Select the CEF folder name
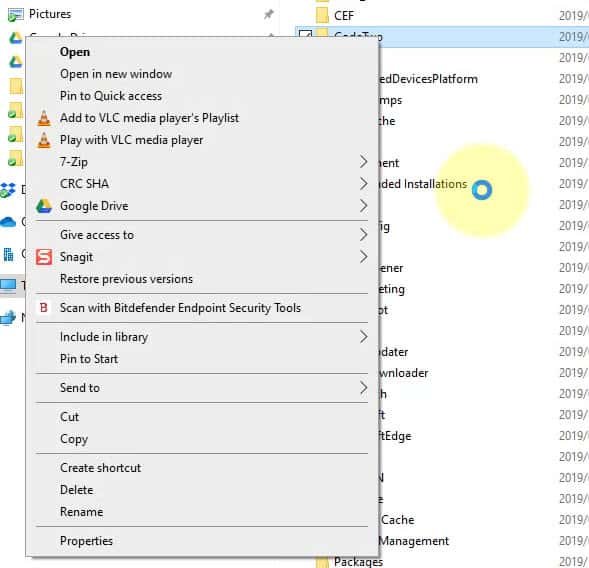The width and height of the screenshot is (589, 568). (344, 16)
